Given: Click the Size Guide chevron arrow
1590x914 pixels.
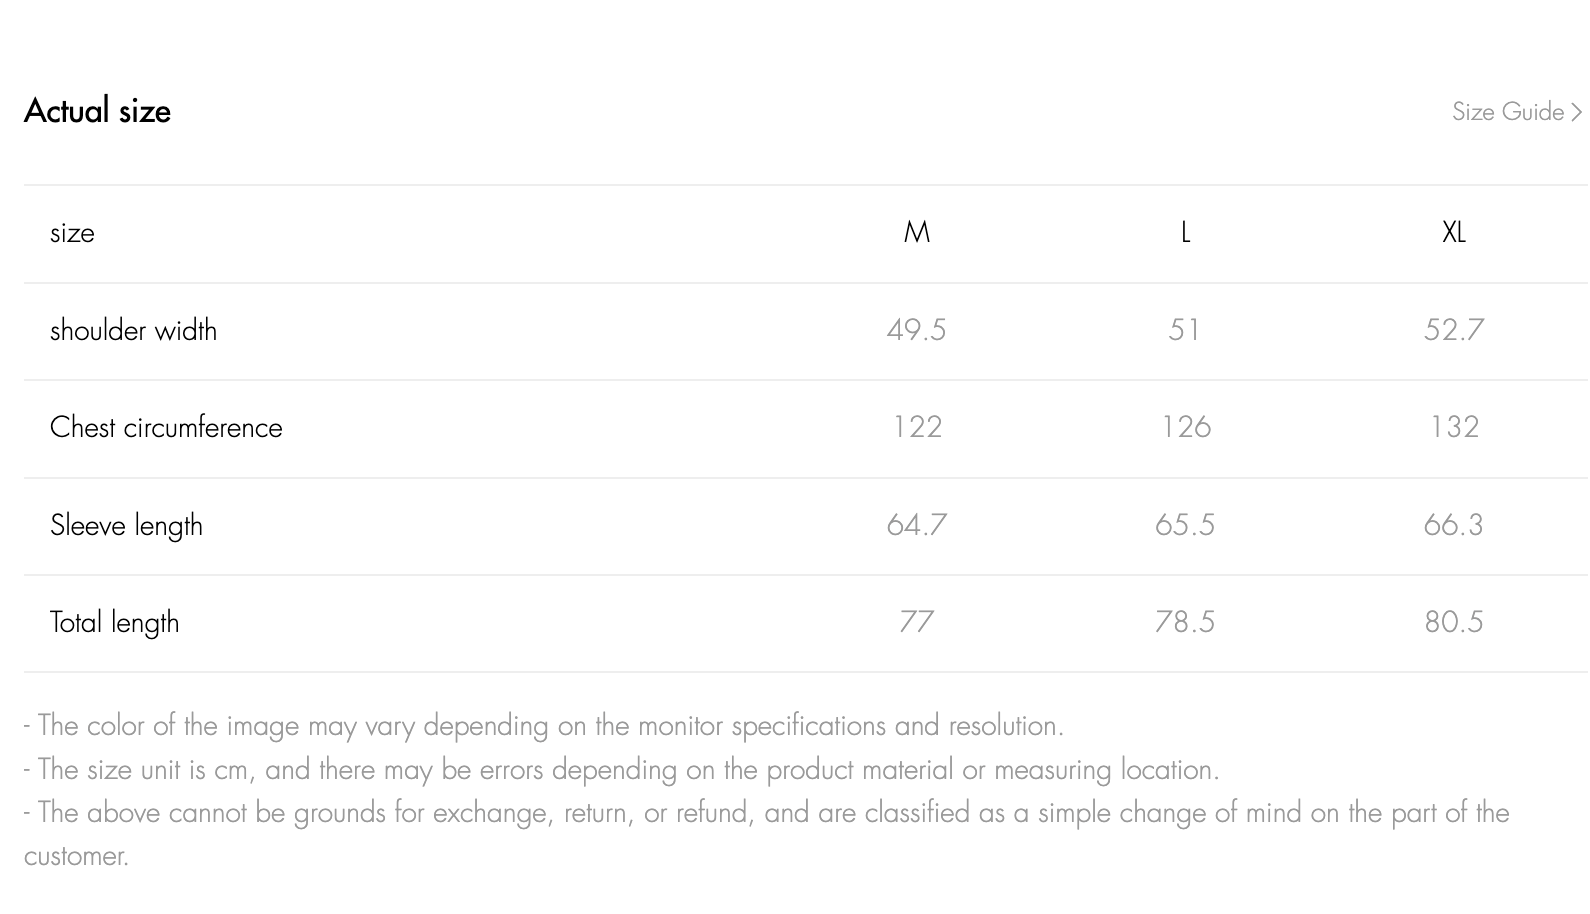Looking at the screenshot, I should (x=1577, y=113).
